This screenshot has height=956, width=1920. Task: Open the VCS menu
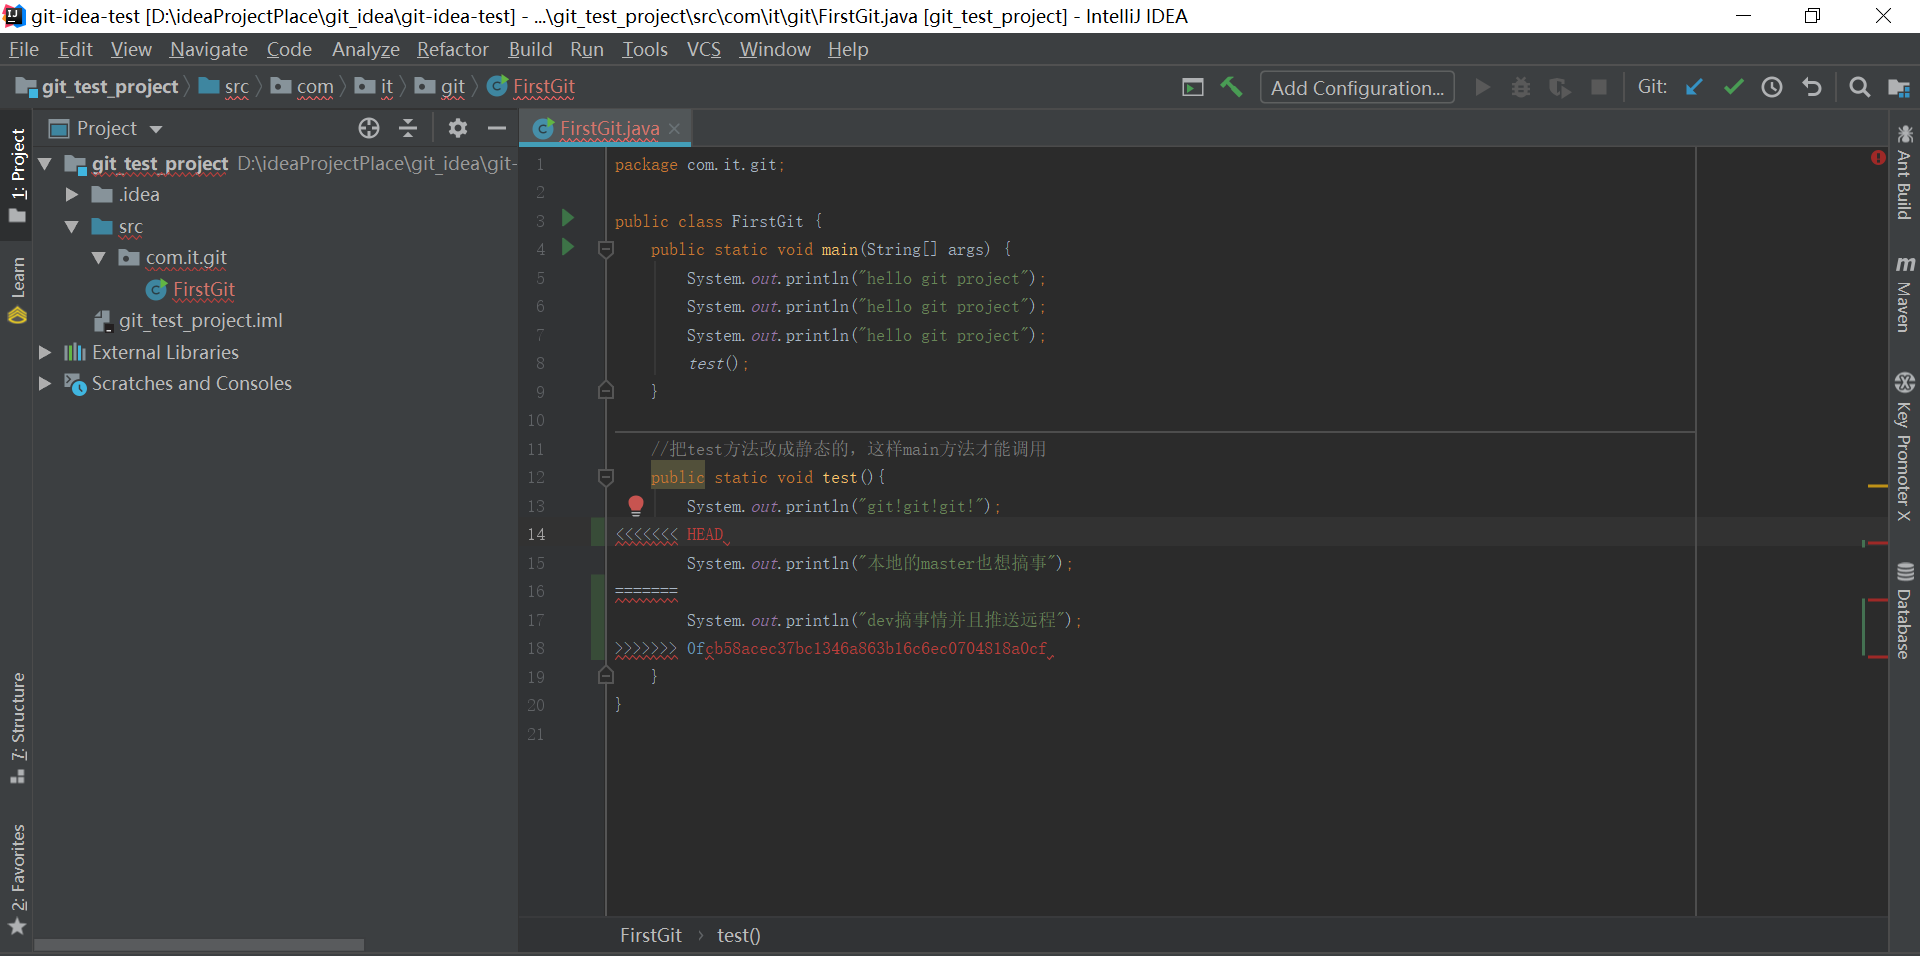click(x=704, y=49)
